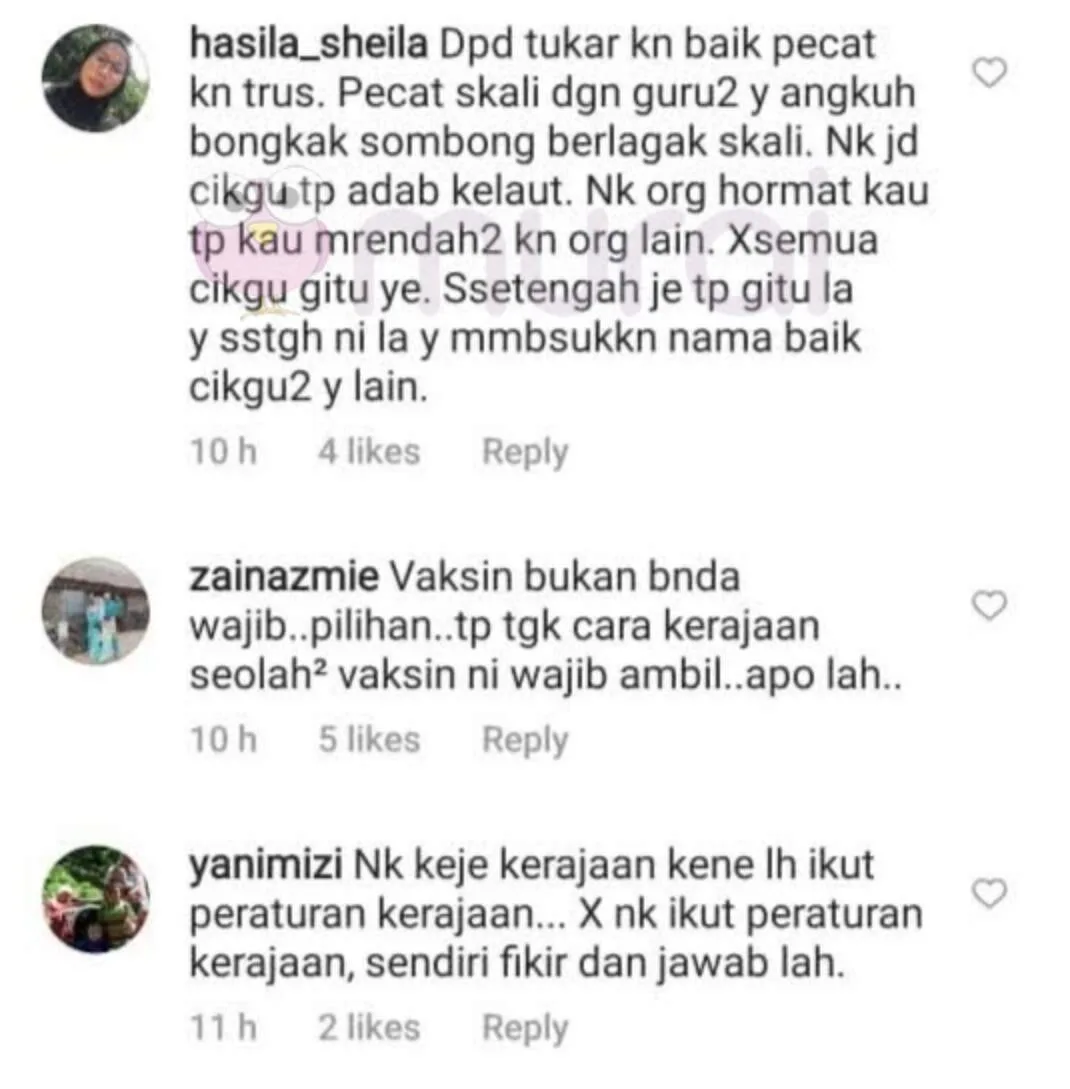Viewport: 1070px width, 1089px height.
Task: Open zainazmie's profile avatar
Action: pyautogui.click(x=96, y=610)
